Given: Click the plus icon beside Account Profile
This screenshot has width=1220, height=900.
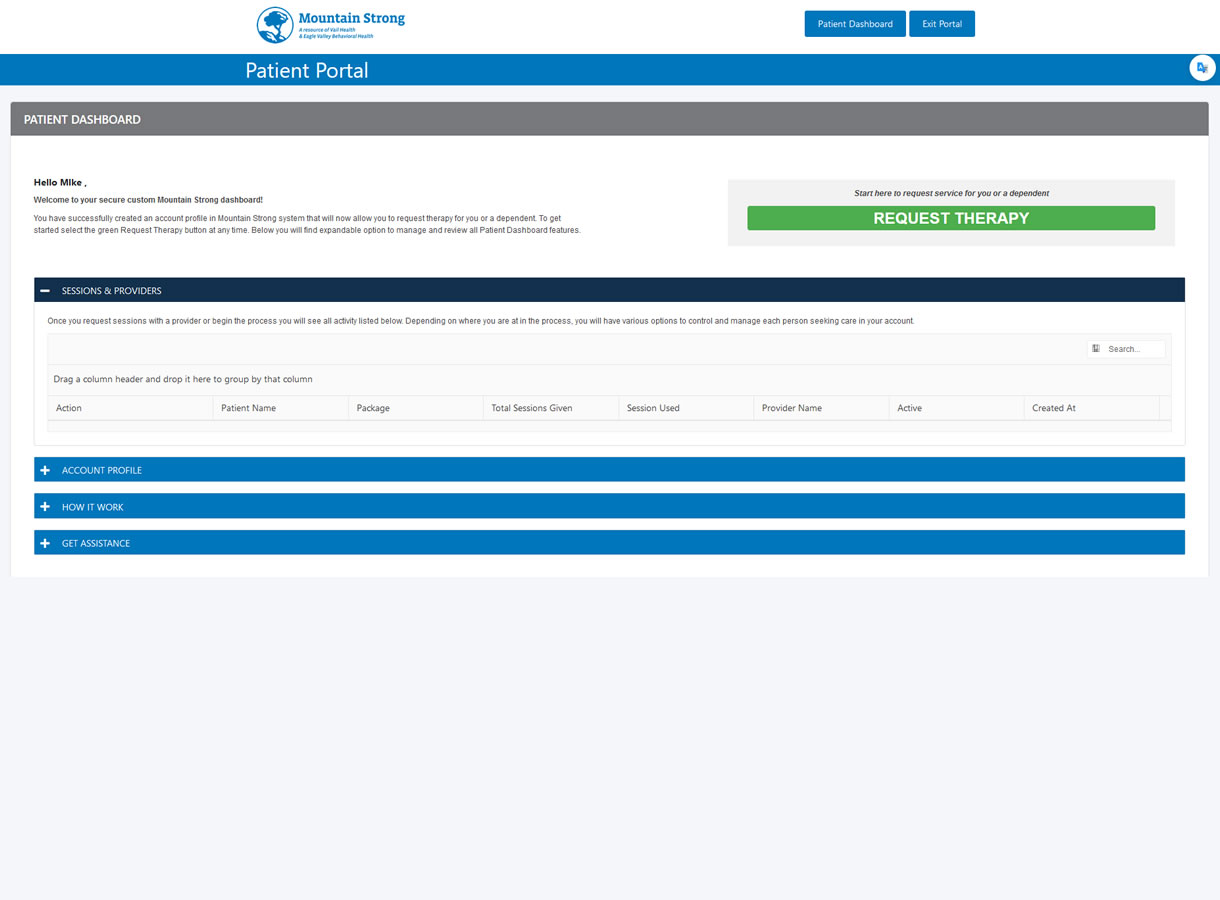Looking at the screenshot, I should coord(45,470).
